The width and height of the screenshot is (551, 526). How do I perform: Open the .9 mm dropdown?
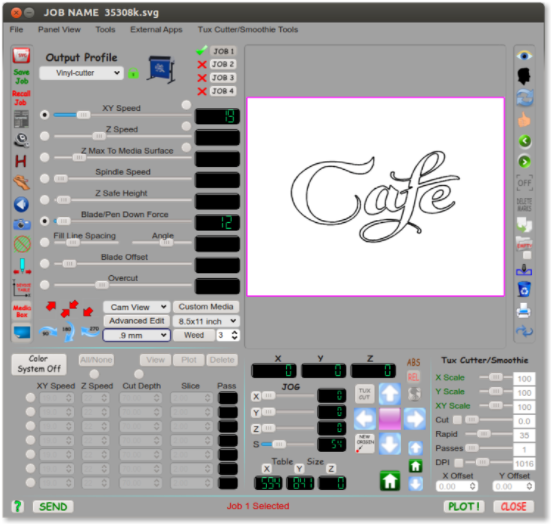(x=137, y=335)
